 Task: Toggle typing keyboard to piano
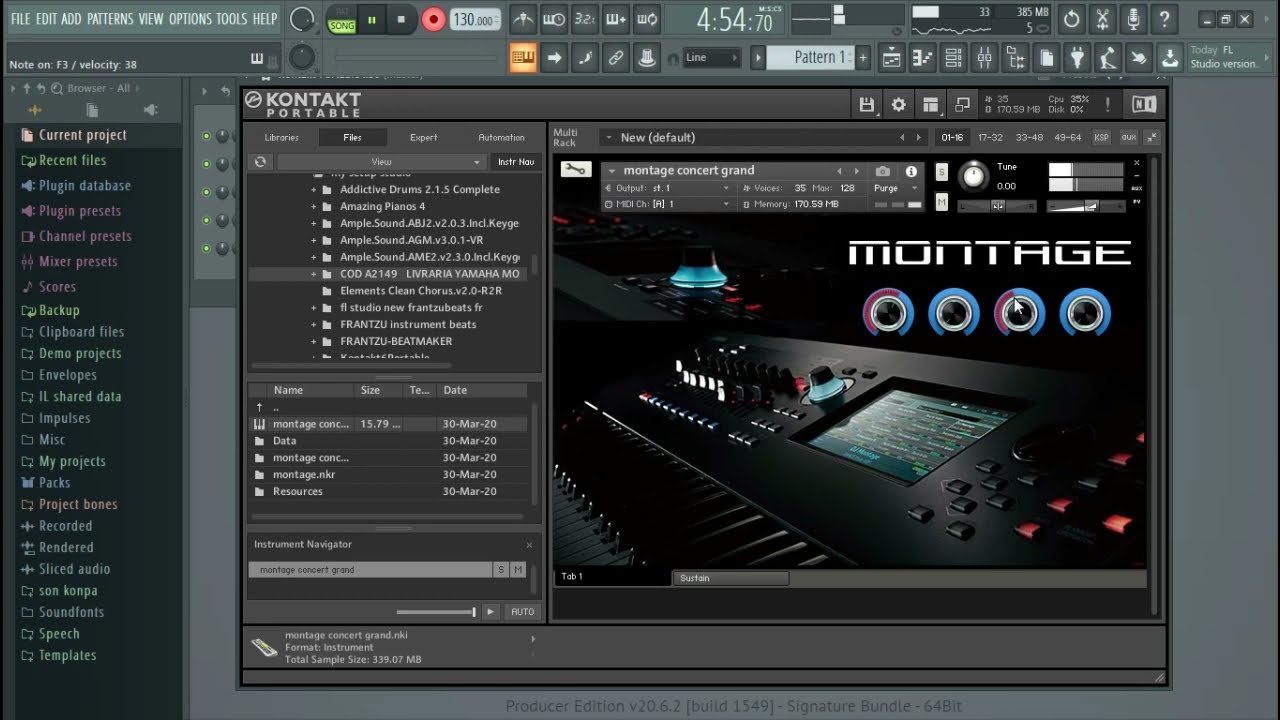click(x=523, y=58)
